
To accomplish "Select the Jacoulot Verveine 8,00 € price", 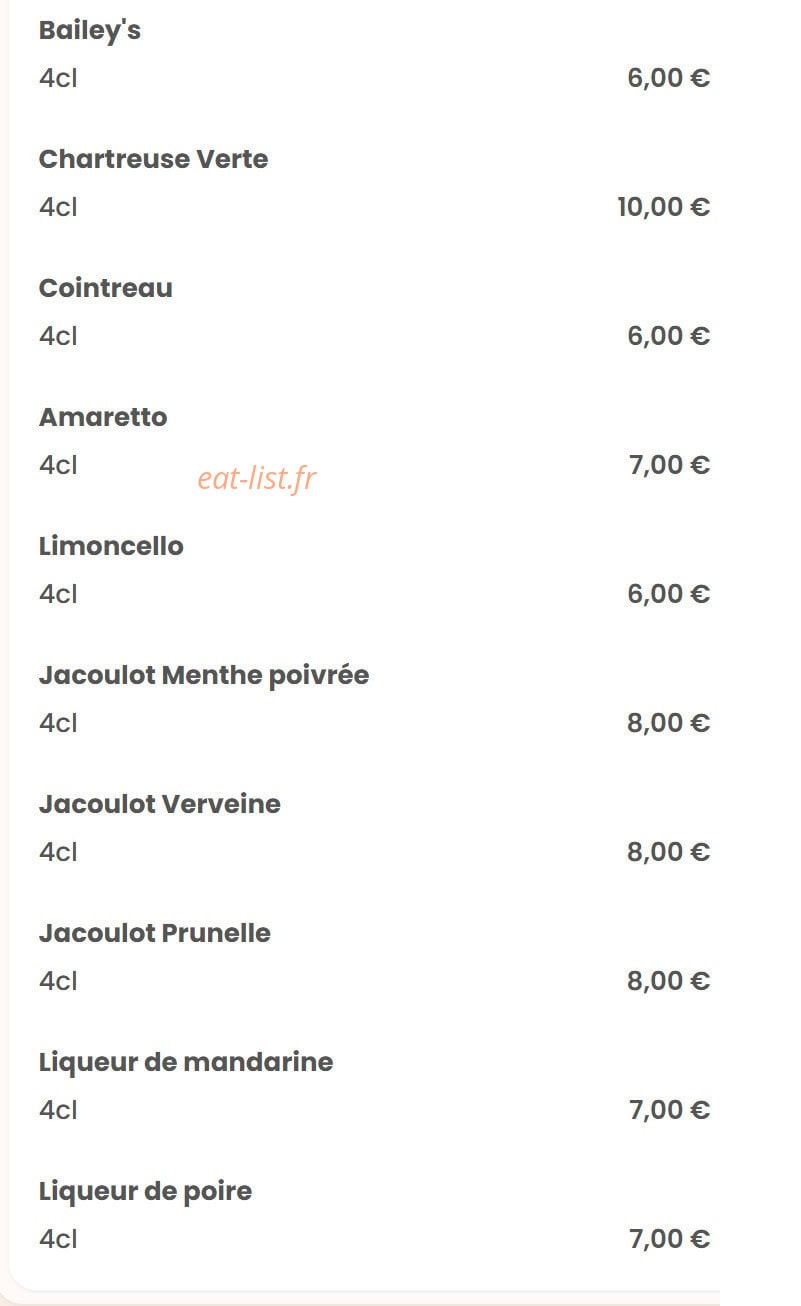I will point(668,852).
